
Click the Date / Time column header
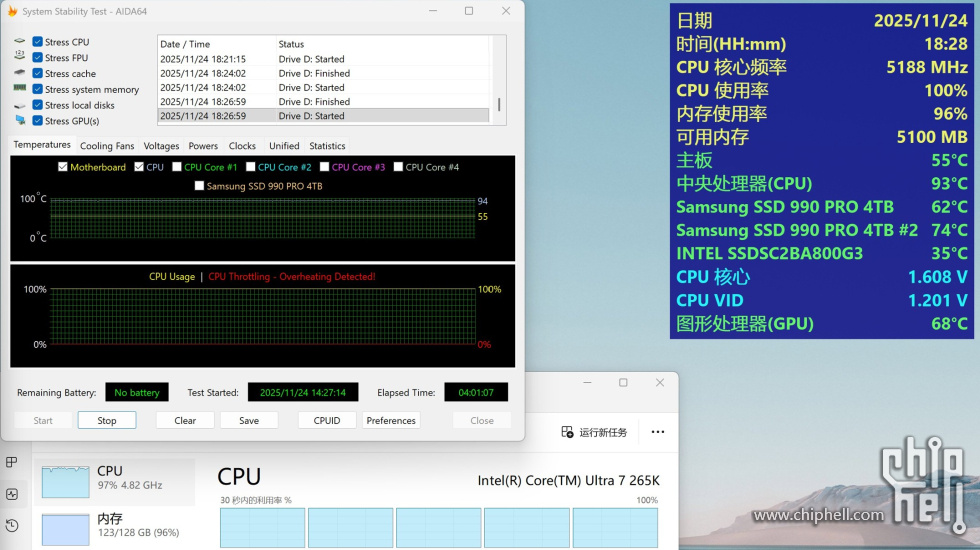(x=216, y=44)
